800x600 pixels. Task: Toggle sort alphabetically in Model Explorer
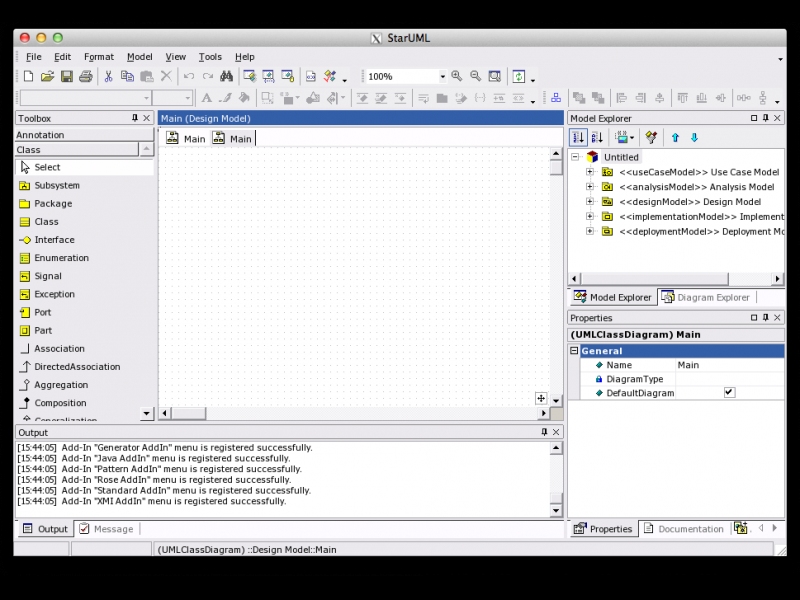597,137
